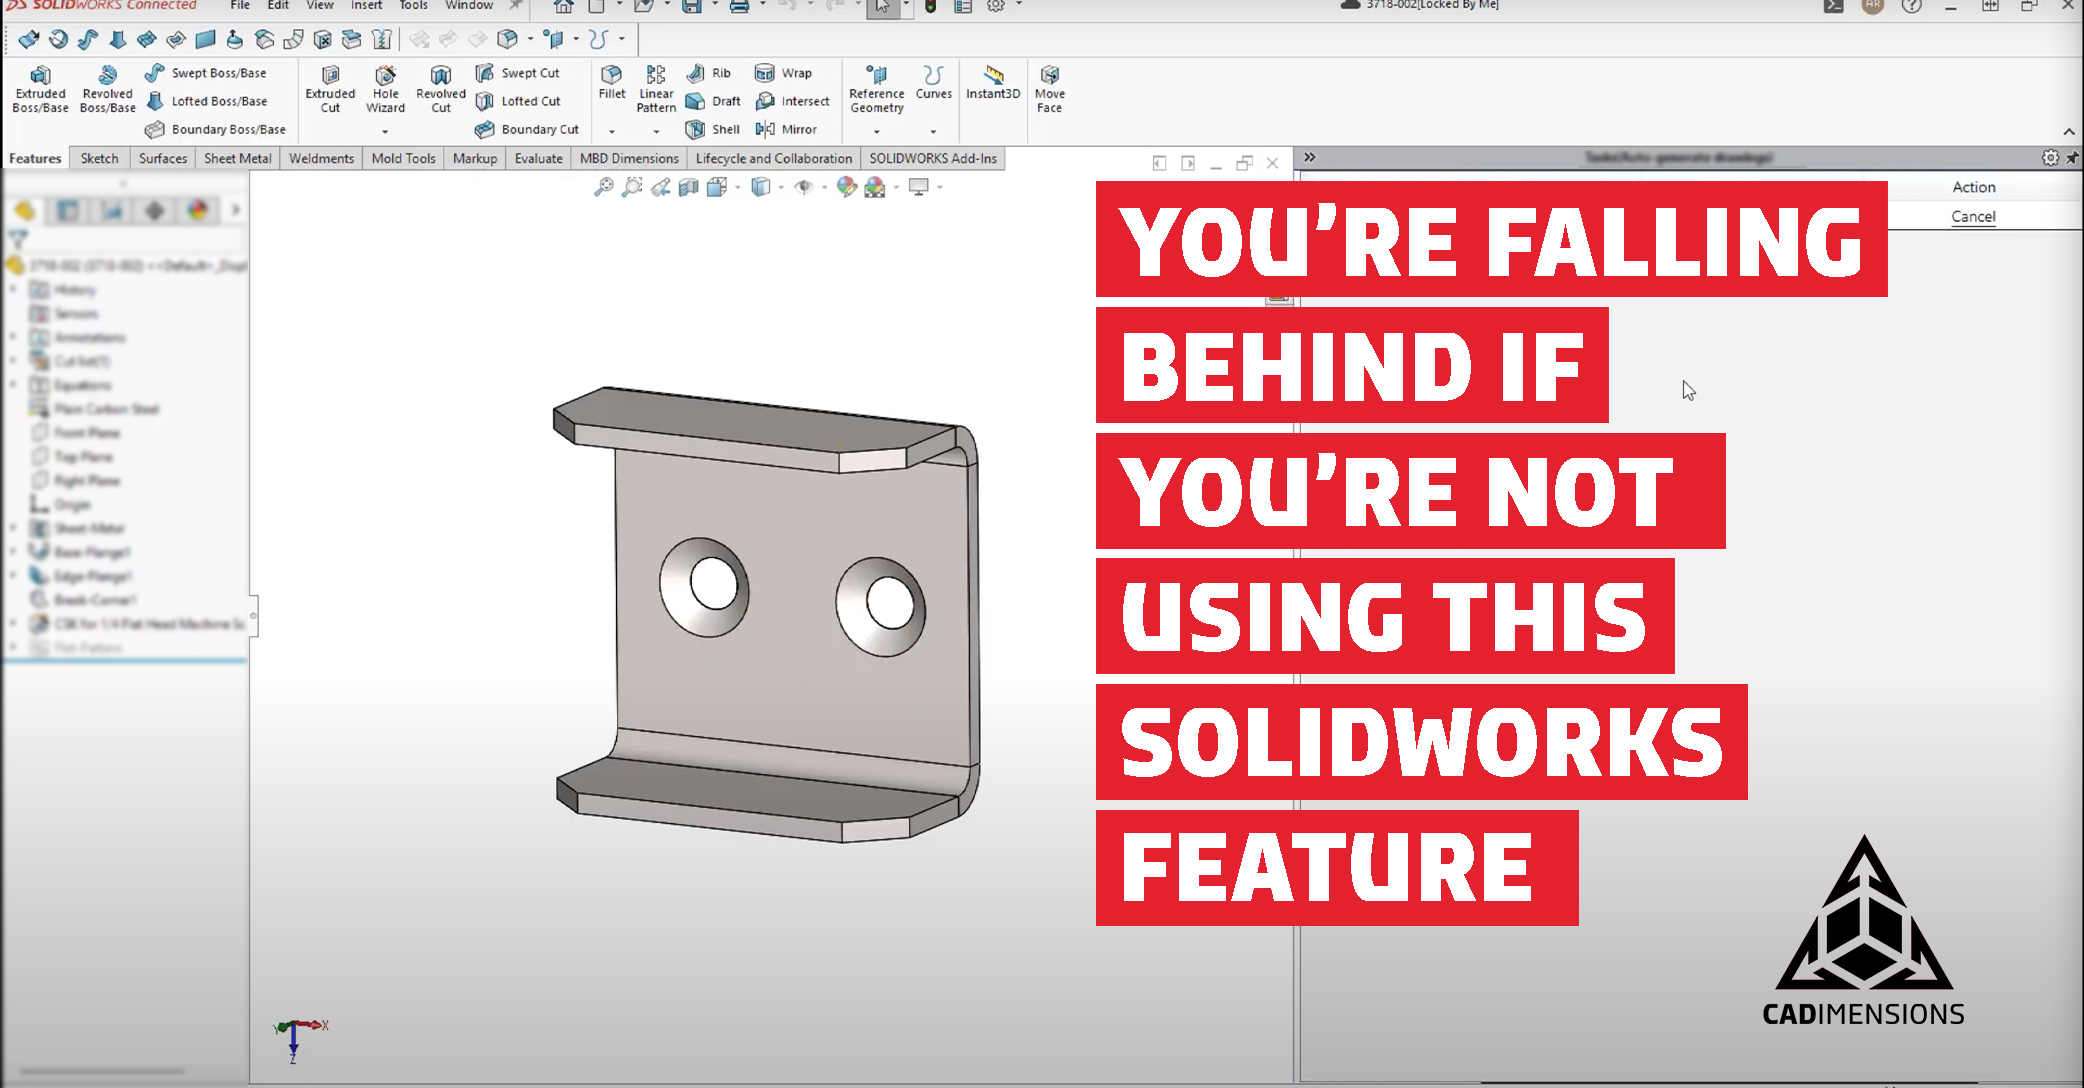Select the Extruded Boss/Base tool
Viewport: 2084px width, 1088px height.
click(x=40, y=89)
